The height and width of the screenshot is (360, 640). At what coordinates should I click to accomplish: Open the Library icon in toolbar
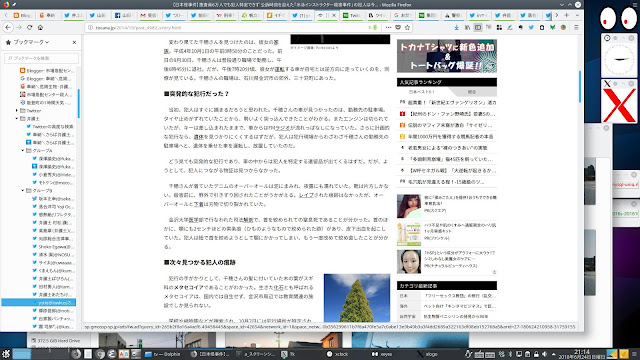point(467,27)
